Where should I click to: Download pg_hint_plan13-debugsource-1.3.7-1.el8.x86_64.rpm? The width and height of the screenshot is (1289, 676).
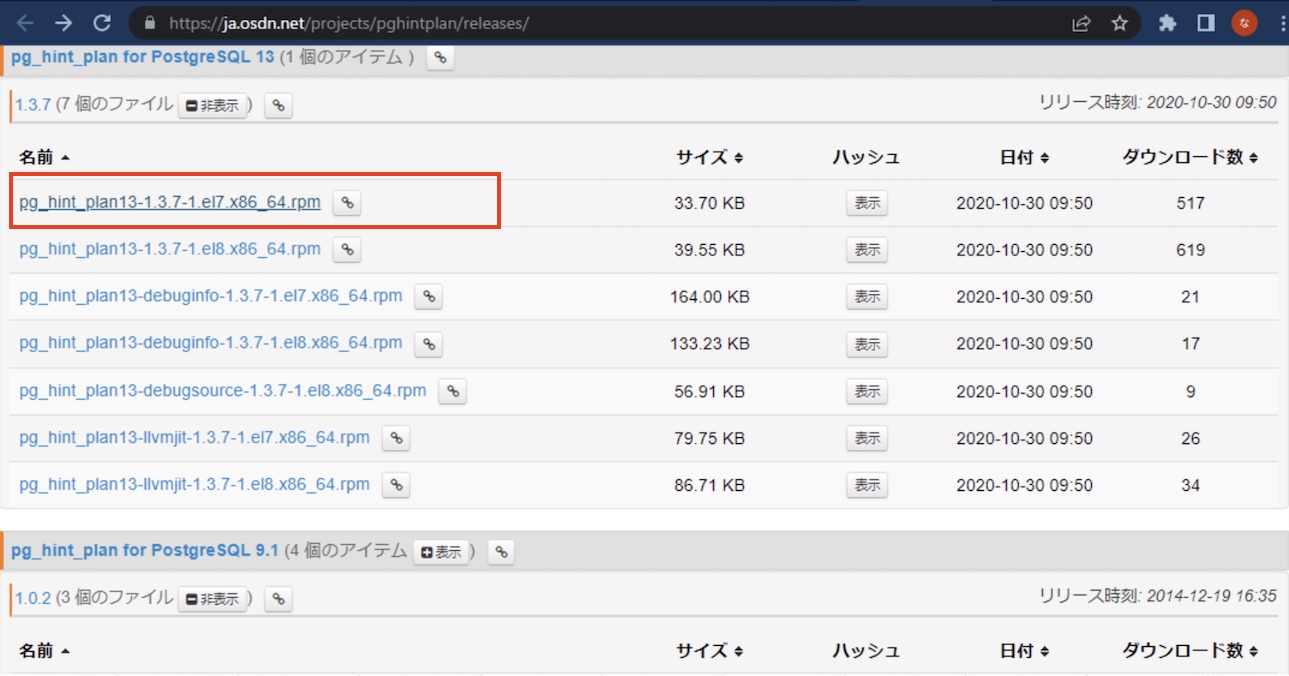(x=223, y=390)
